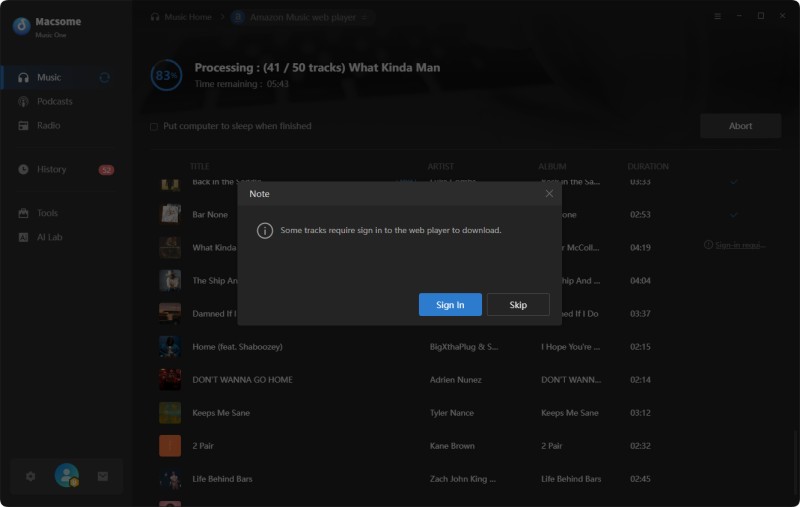Open the Music section in the sidebar
Viewport: 800px width, 507px height.
(x=49, y=77)
